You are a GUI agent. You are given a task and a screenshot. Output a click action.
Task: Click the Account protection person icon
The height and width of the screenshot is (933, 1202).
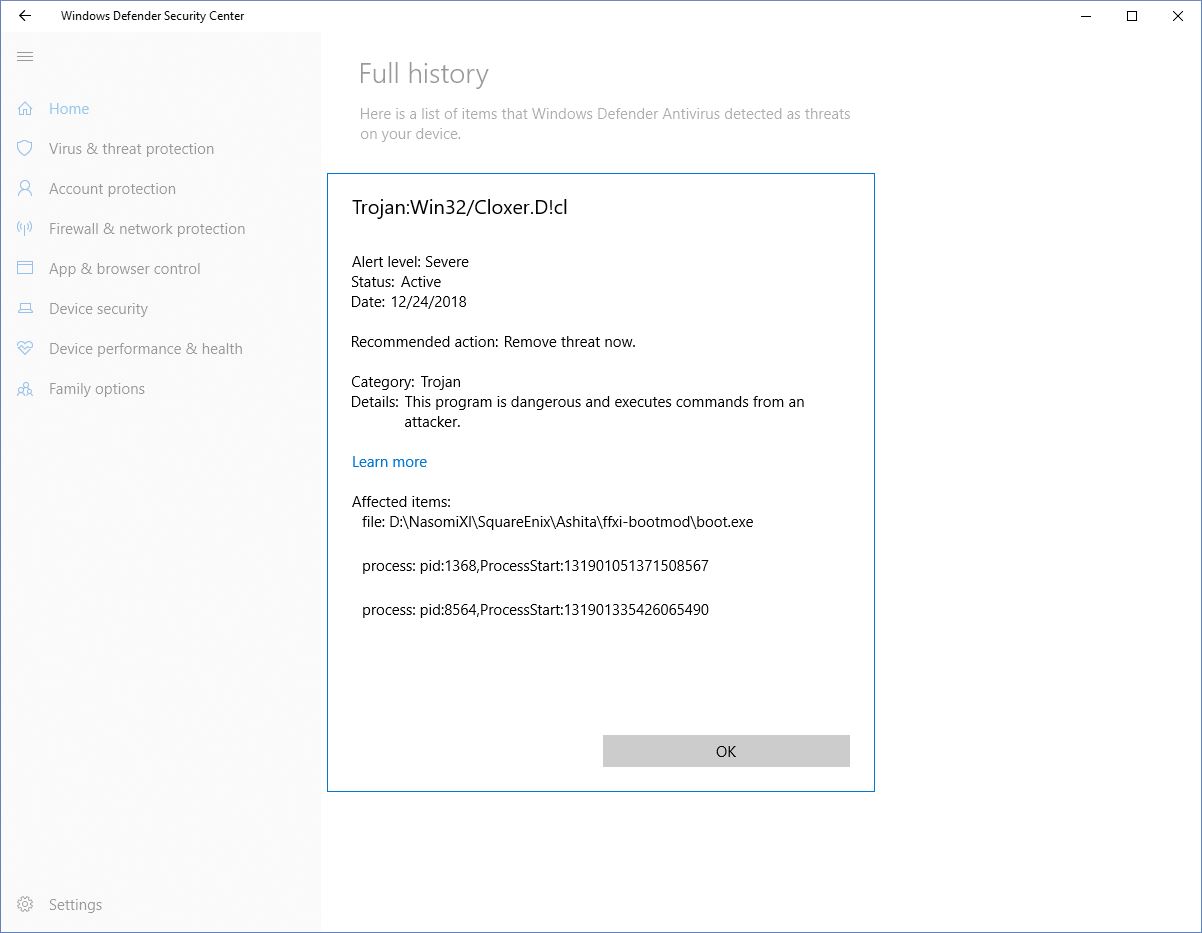click(25, 189)
